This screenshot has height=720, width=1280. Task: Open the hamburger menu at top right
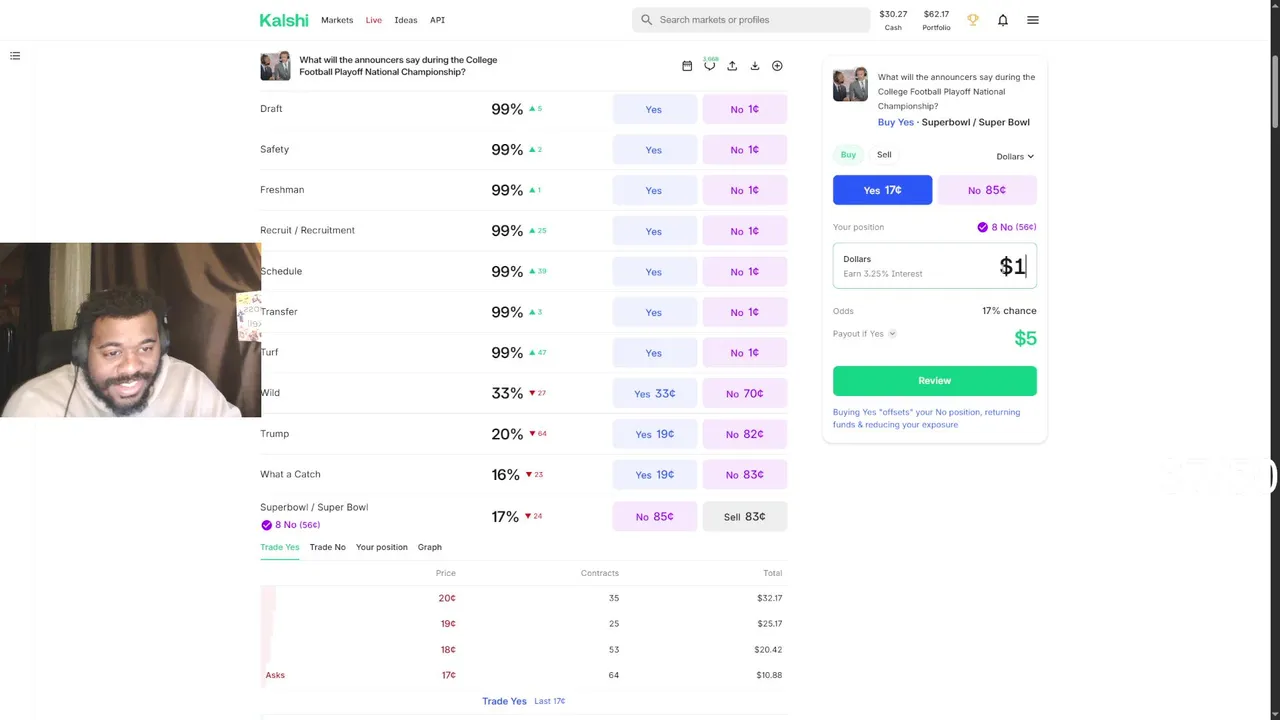tap(1033, 20)
